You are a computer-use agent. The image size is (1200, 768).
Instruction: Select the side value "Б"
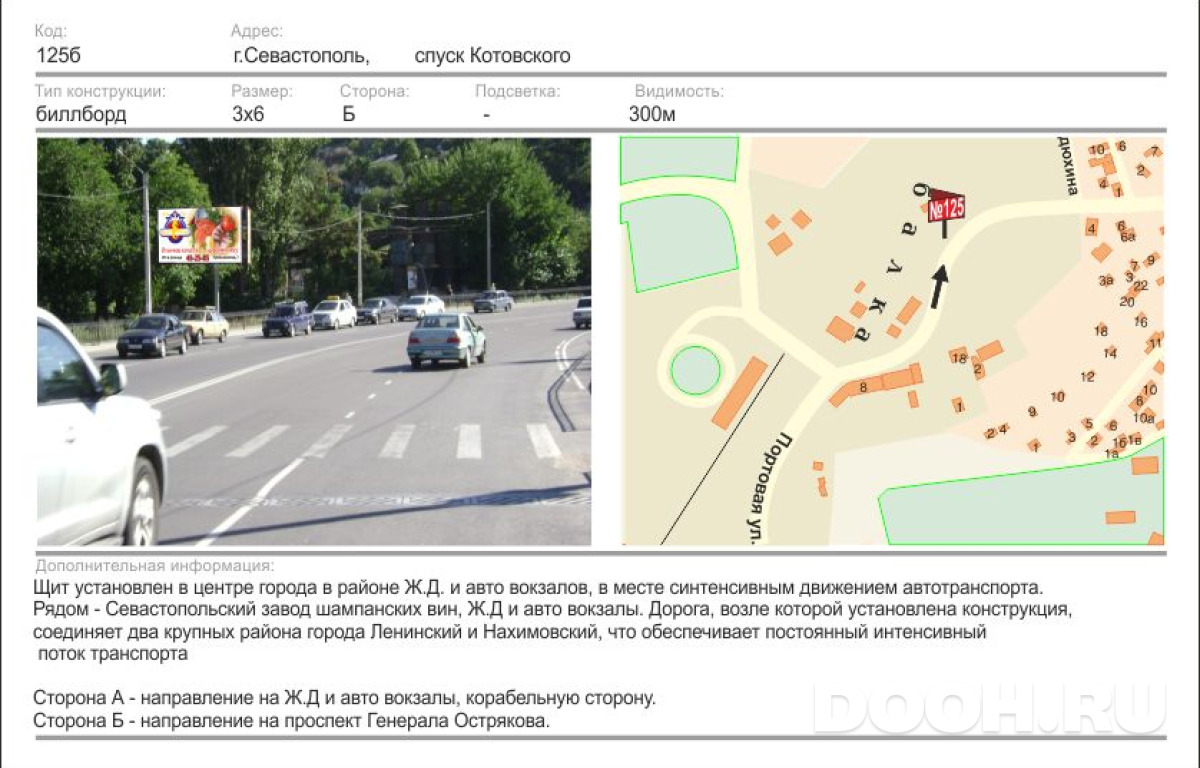point(348,114)
